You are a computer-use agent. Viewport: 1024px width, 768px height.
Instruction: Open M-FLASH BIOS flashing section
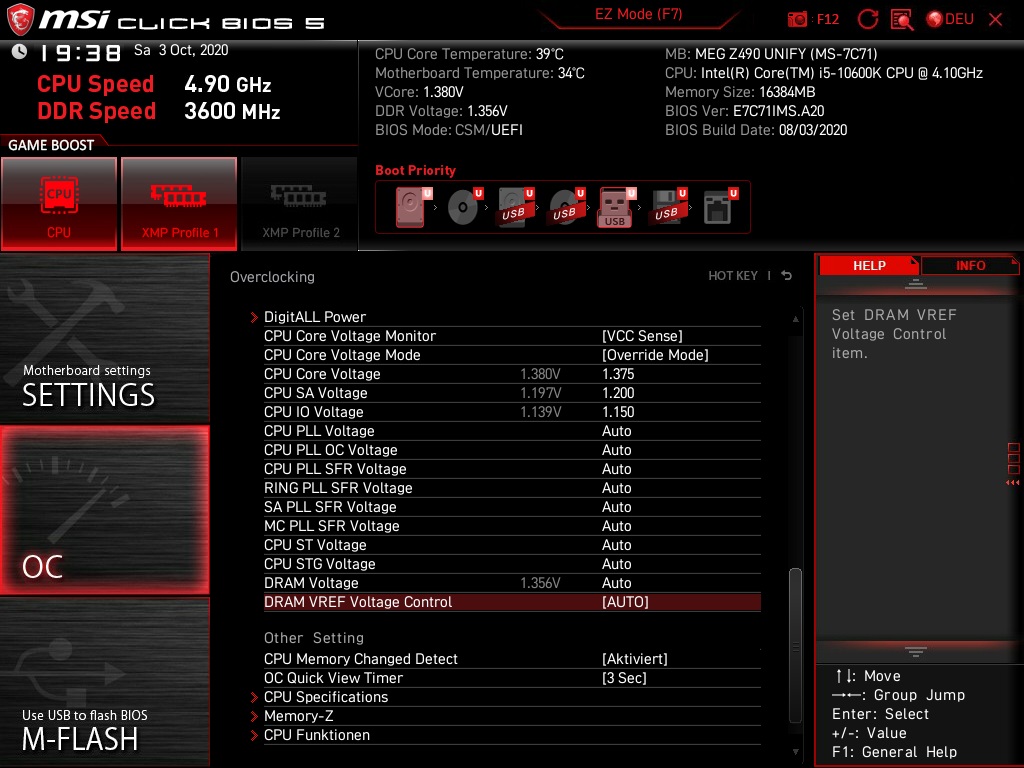pyautogui.click(x=104, y=682)
